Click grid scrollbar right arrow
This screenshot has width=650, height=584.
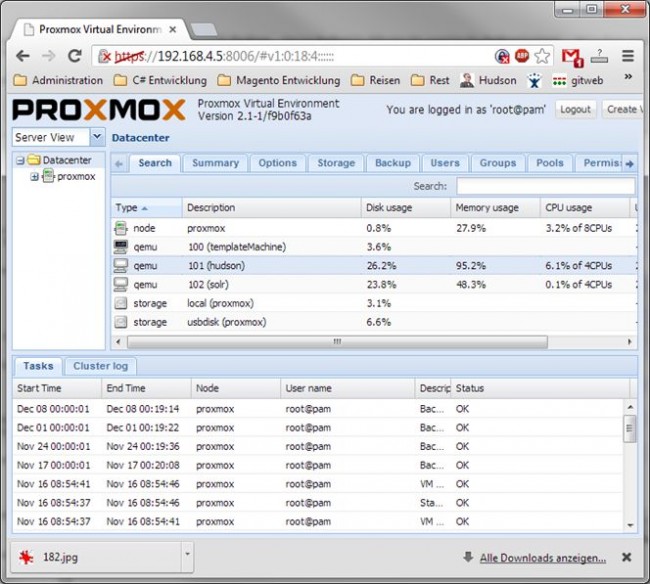(629, 342)
